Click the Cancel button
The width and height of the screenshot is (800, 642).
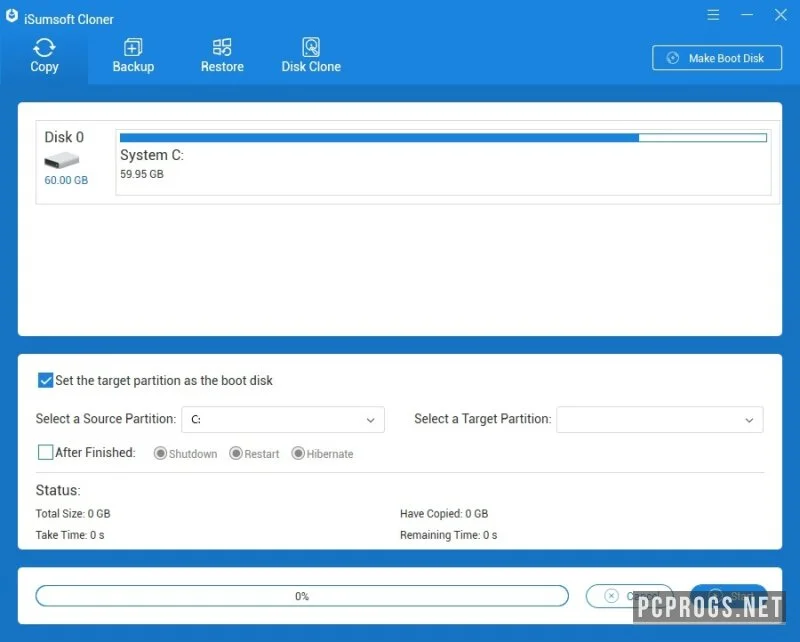coord(629,596)
